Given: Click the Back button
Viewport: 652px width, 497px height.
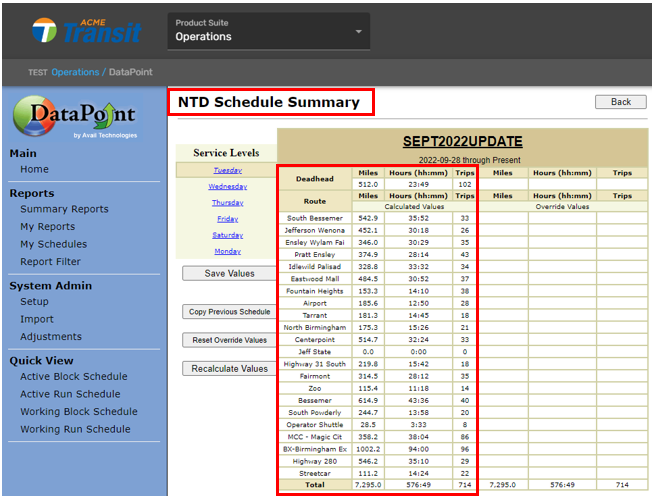Looking at the screenshot, I should 620,102.
